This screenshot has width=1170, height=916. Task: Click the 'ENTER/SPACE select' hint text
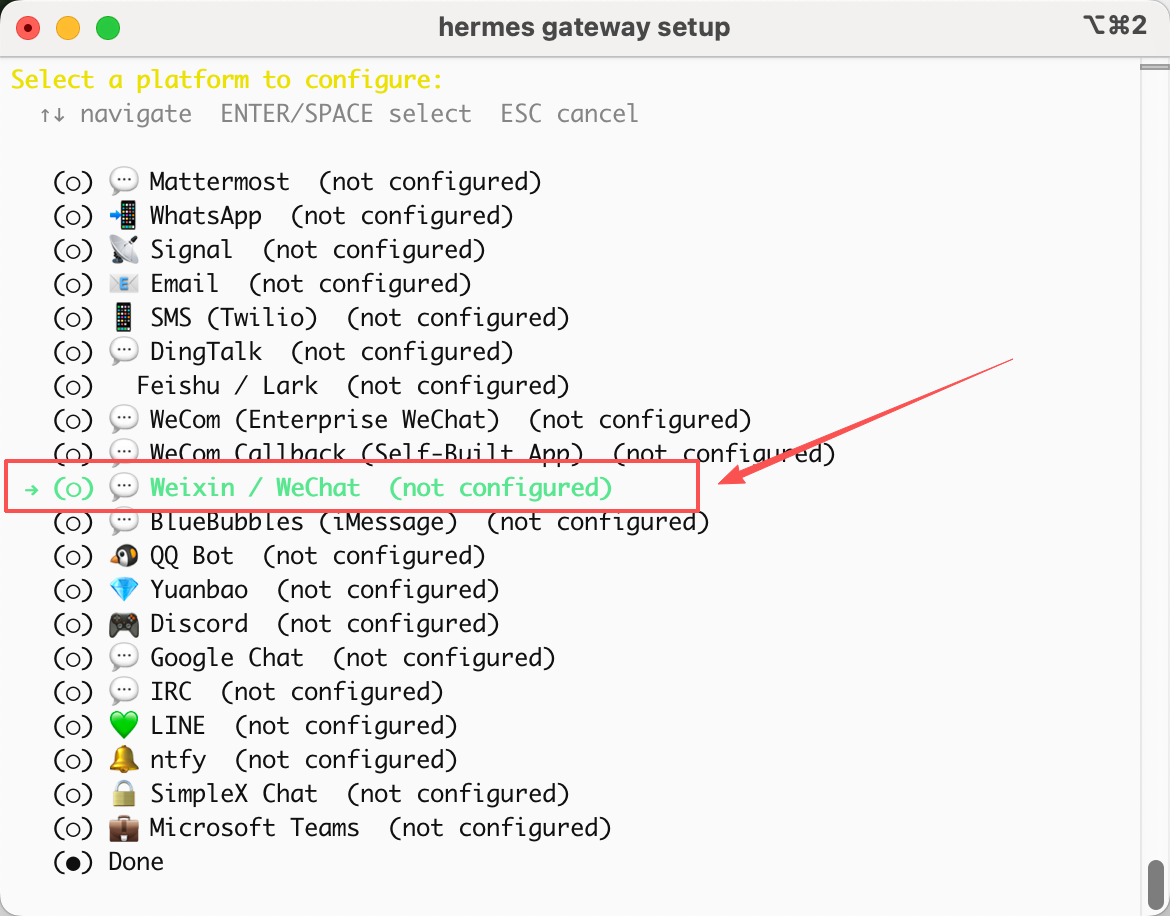click(x=345, y=113)
